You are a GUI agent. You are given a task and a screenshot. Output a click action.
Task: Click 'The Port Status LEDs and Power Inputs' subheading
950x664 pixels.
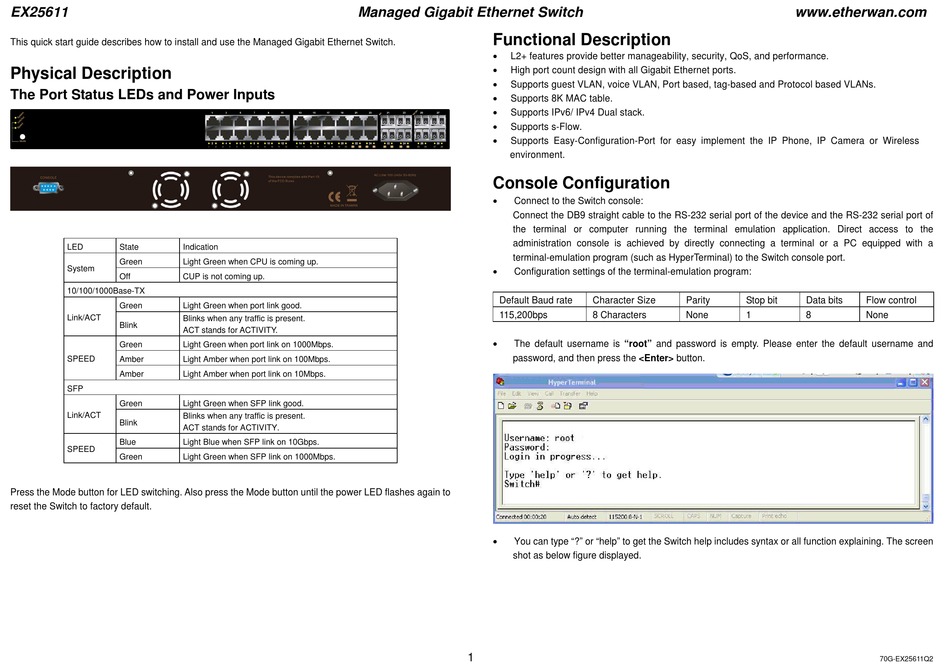click(142, 95)
